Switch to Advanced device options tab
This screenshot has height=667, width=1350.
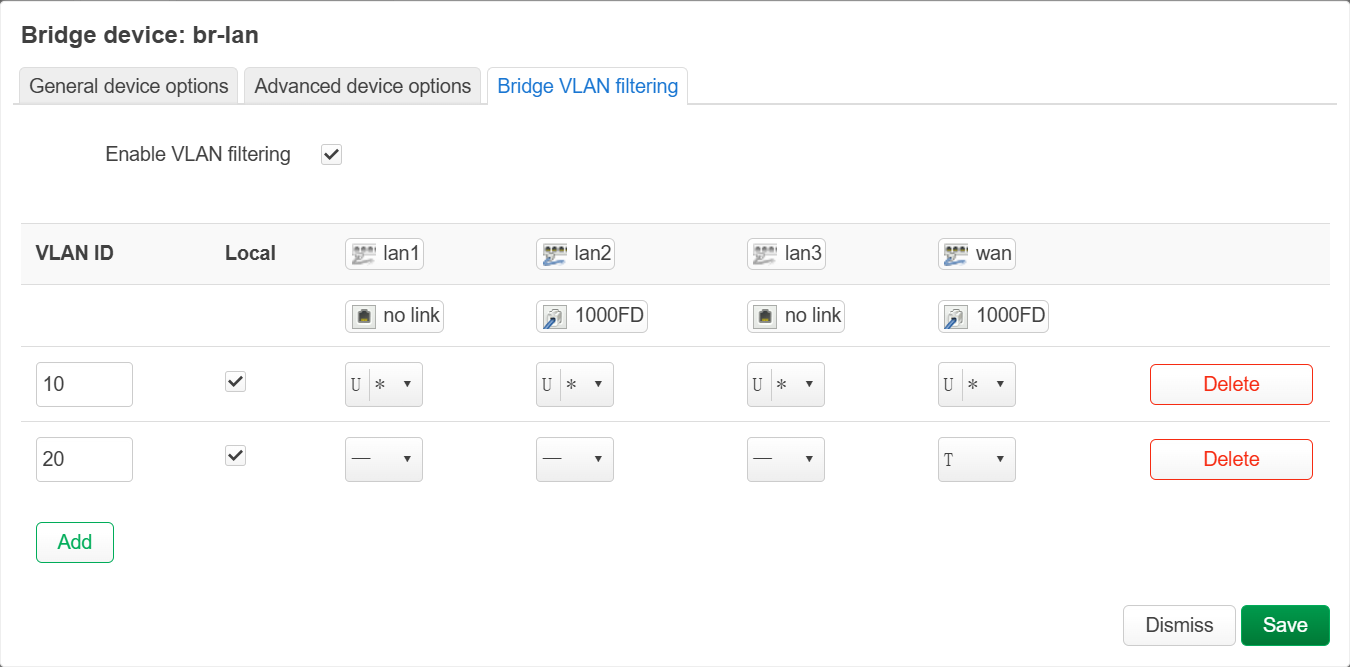coord(363,86)
